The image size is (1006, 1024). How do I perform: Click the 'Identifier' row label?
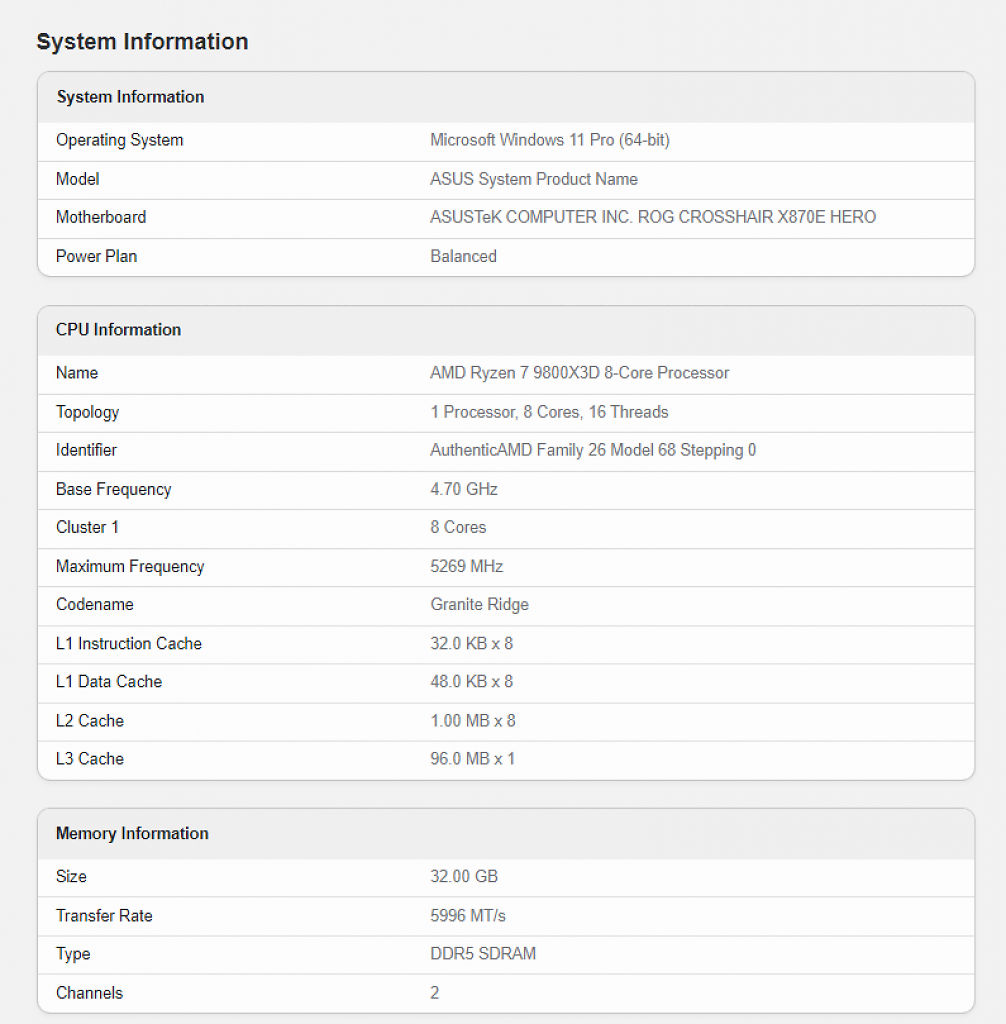86,450
